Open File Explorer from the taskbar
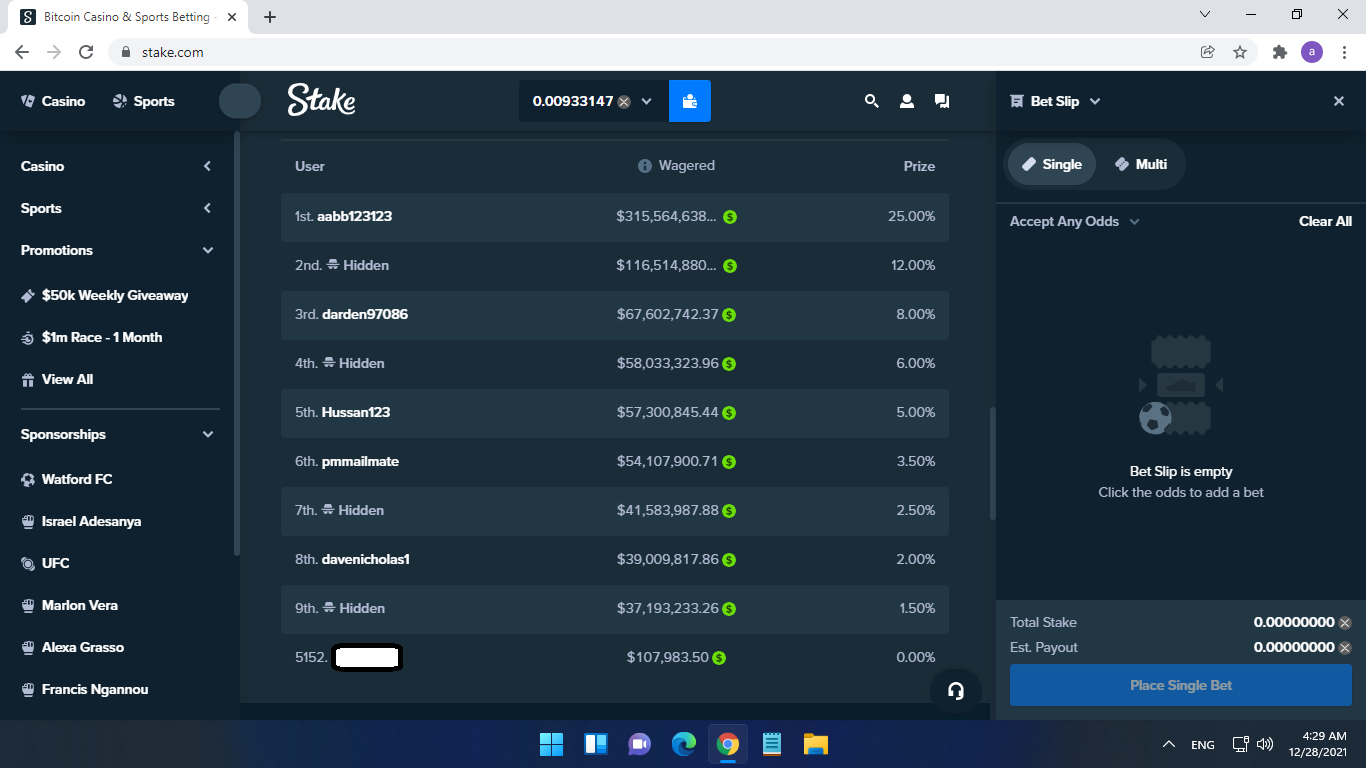Image resolution: width=1366 pixels, height=768 pixels. pos(816,744)
